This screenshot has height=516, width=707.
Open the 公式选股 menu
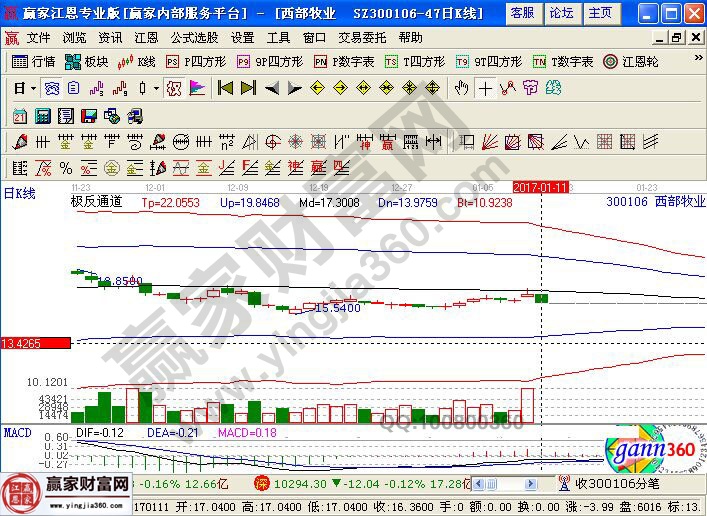click(193, 37)
